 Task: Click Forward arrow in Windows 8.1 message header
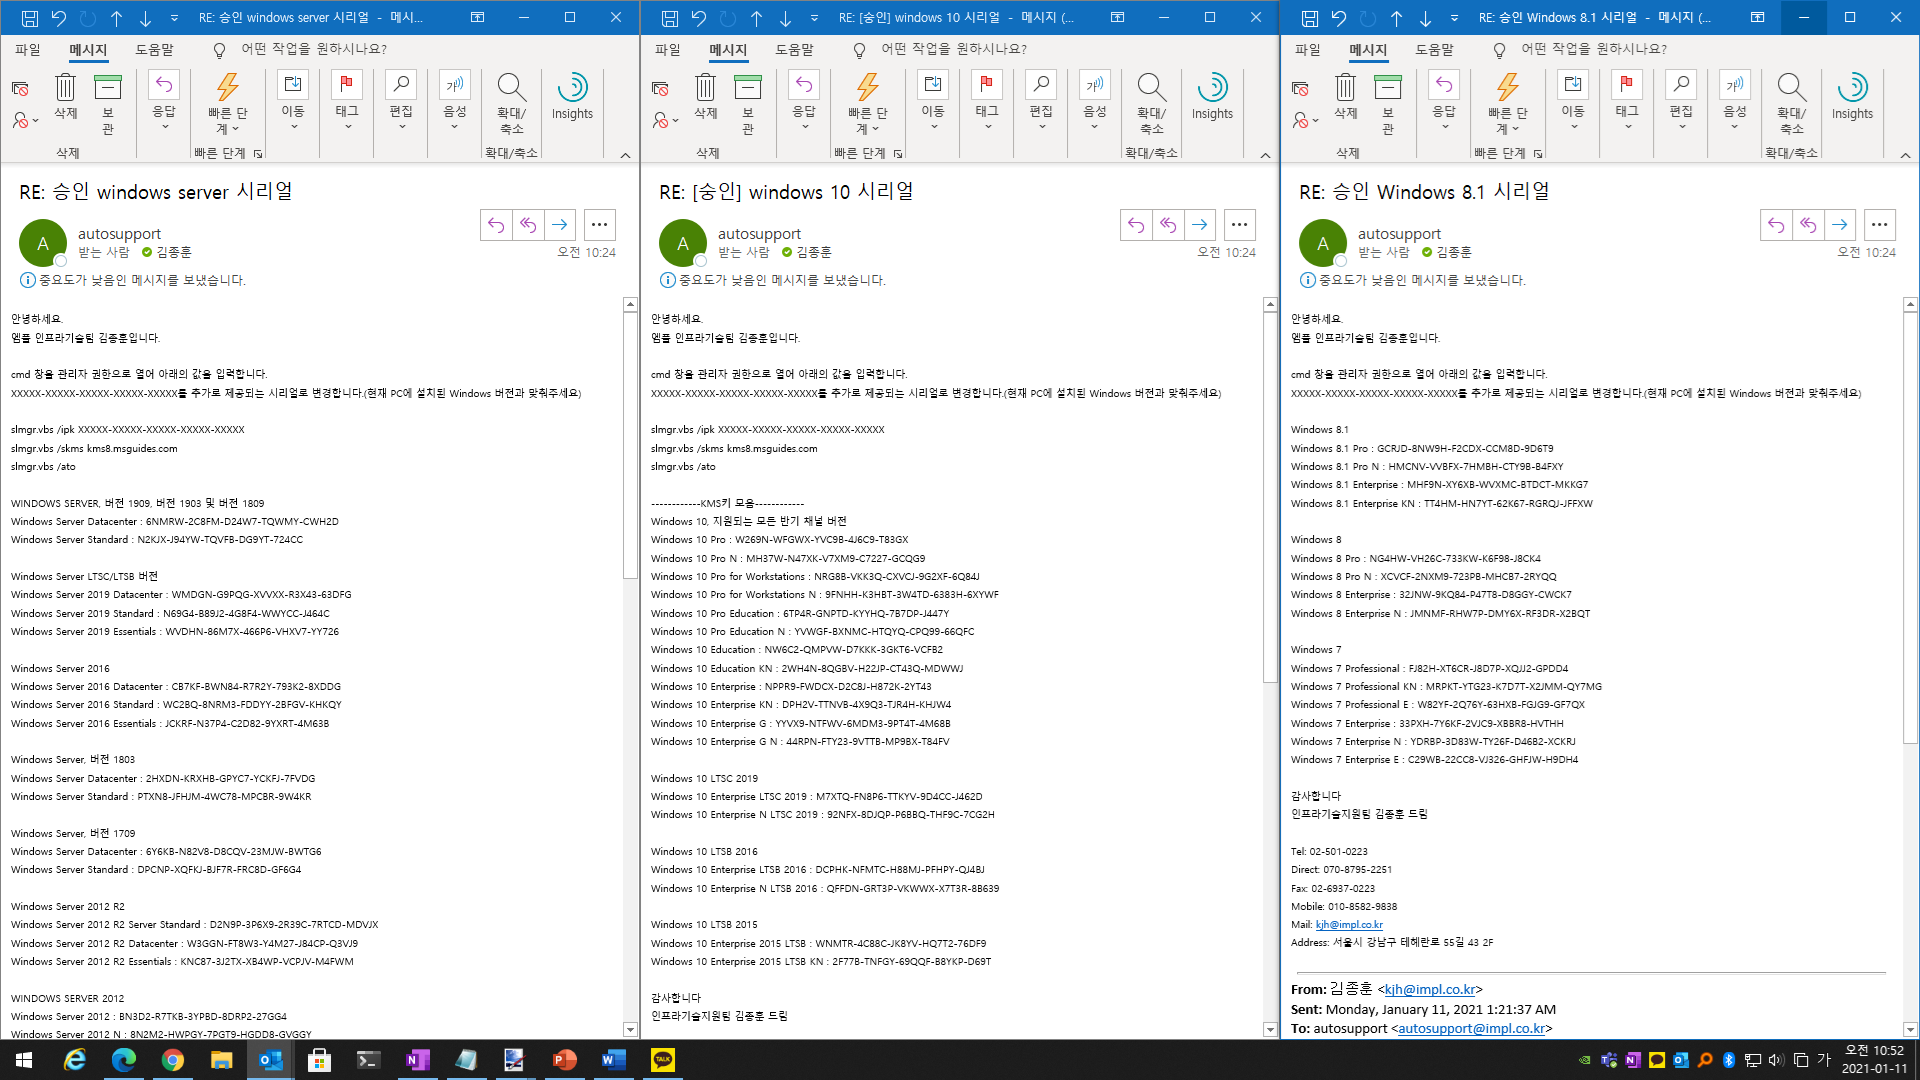(x=1840, y=225)
